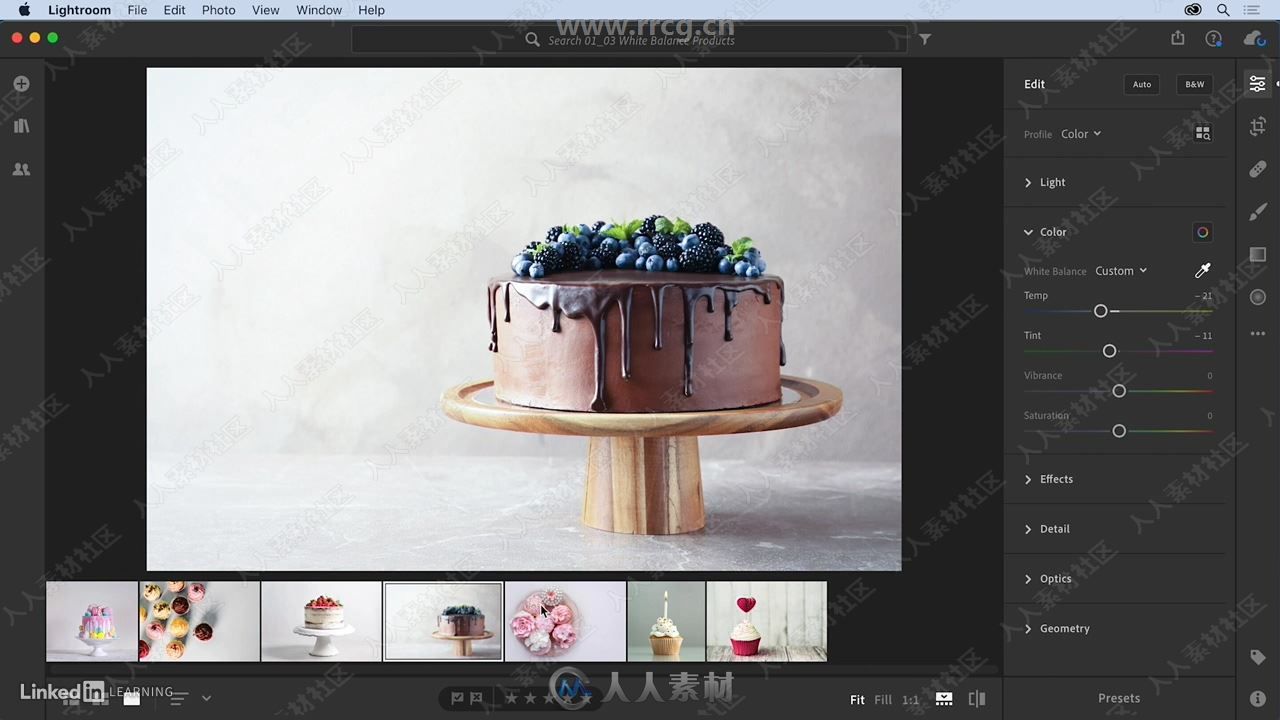Toggle the filmstrip visibility
Screen dimensions: 1280x720
pos(944,699)
